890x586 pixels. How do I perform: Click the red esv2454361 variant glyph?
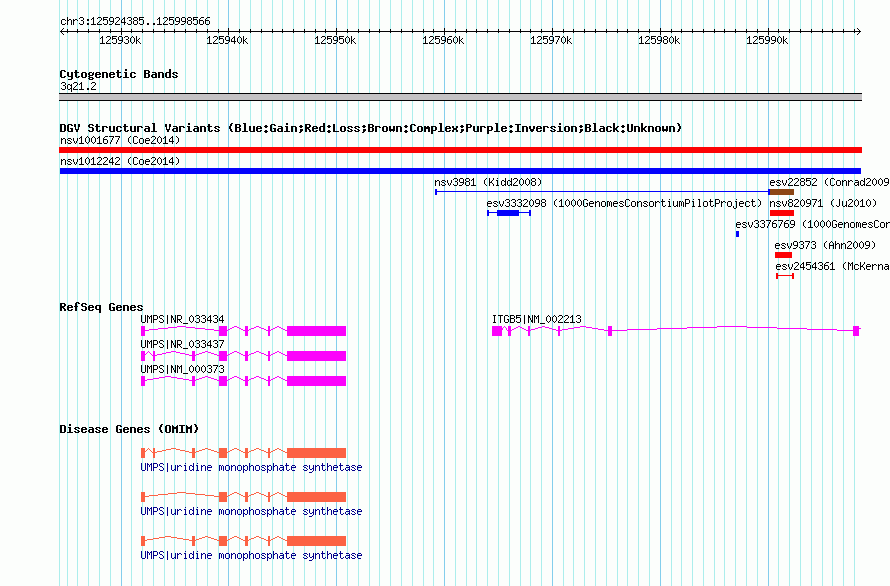coord(785,276)
